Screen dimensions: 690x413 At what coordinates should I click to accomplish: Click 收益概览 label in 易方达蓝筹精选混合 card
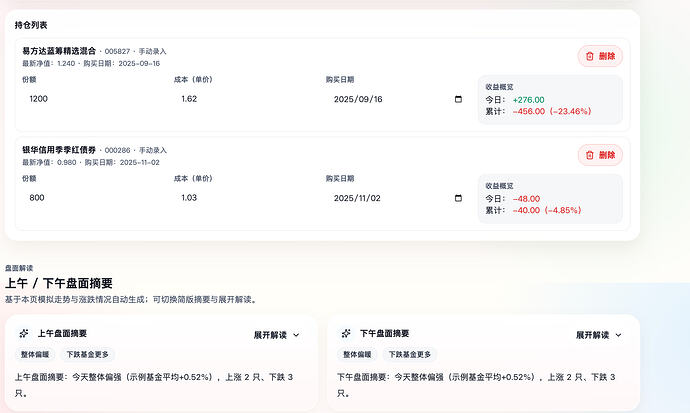click(x=499, y=87)
